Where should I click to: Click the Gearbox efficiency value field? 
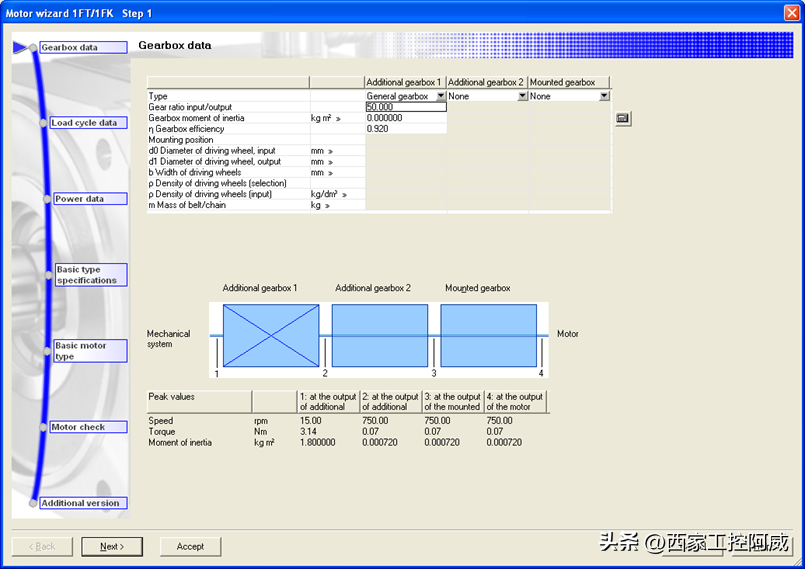[405, 129]
